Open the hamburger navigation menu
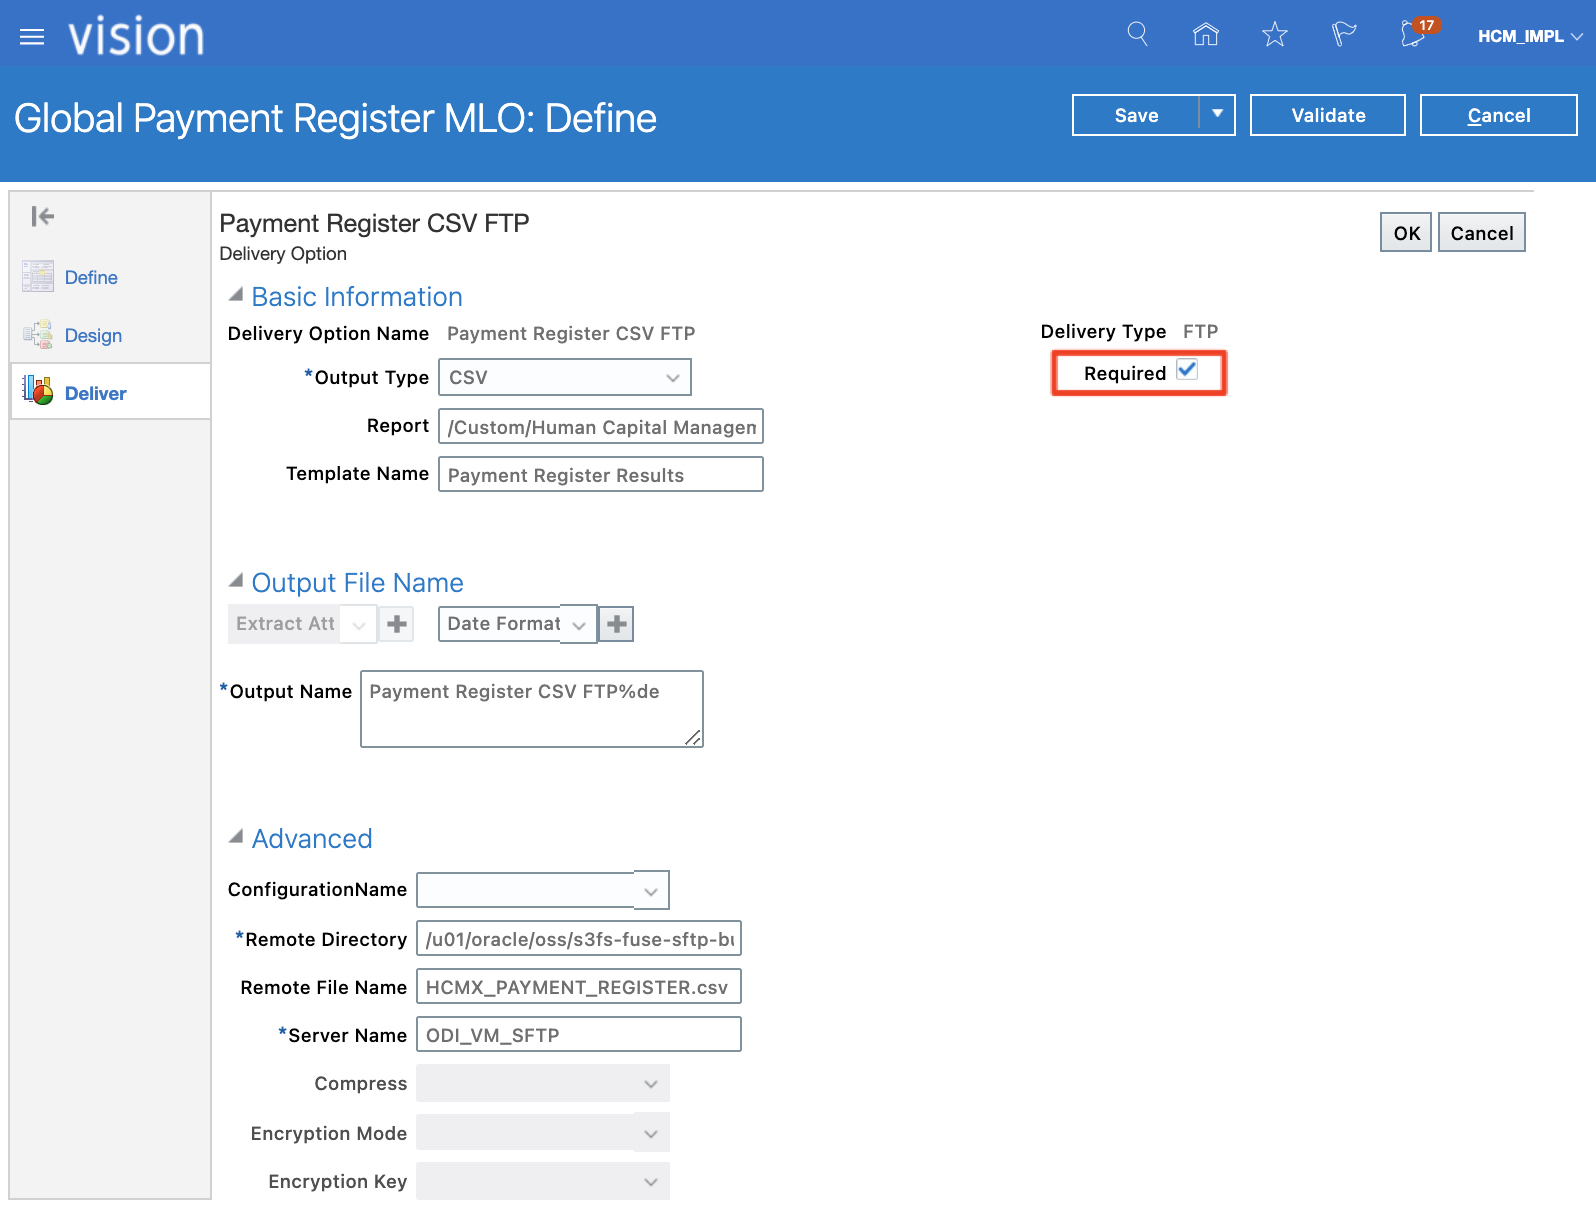1596x1228 pixels. tap(32, 37)
